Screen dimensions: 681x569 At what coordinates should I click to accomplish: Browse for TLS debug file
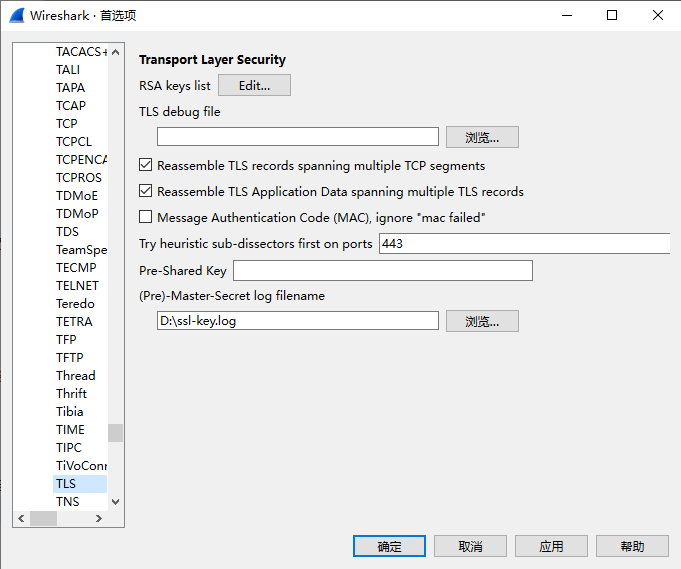[x=482, y=137]
